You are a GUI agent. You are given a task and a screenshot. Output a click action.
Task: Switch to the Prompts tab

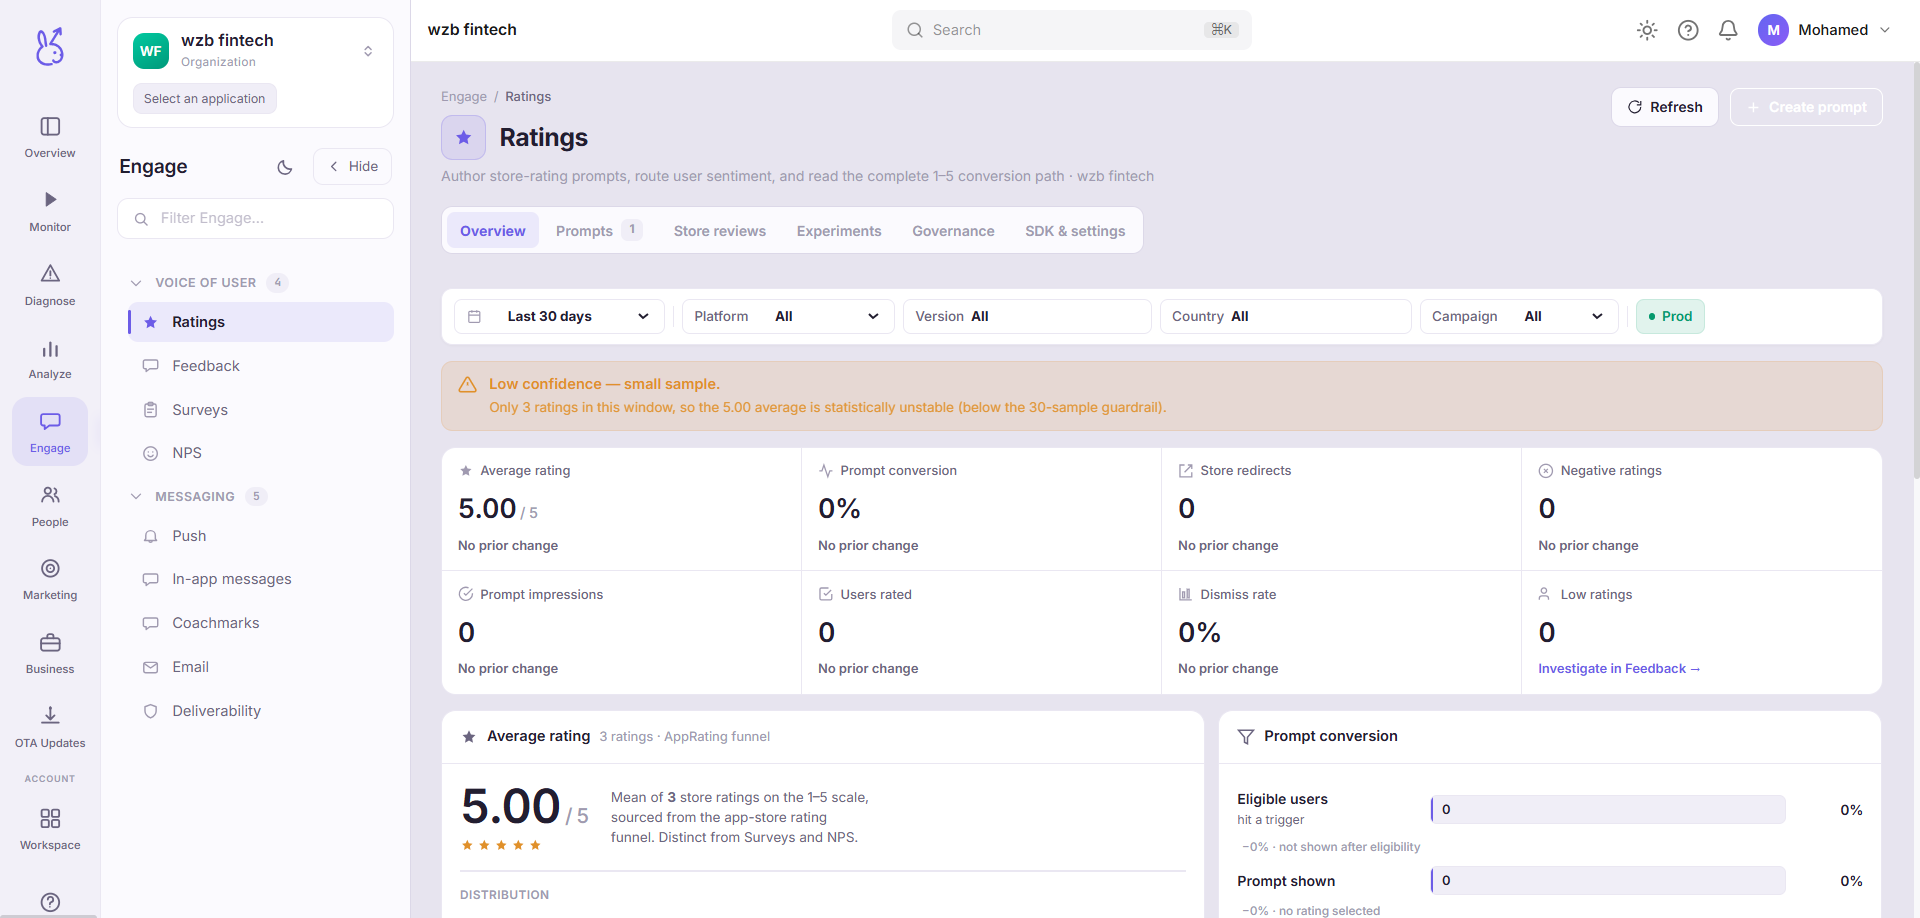[x=598, y=231]
